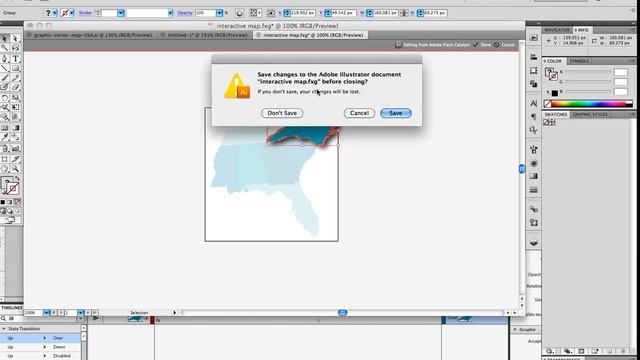Select Up to Over state transition row
This screenshot has height=360, width=640.
click(x=40, y=338)
